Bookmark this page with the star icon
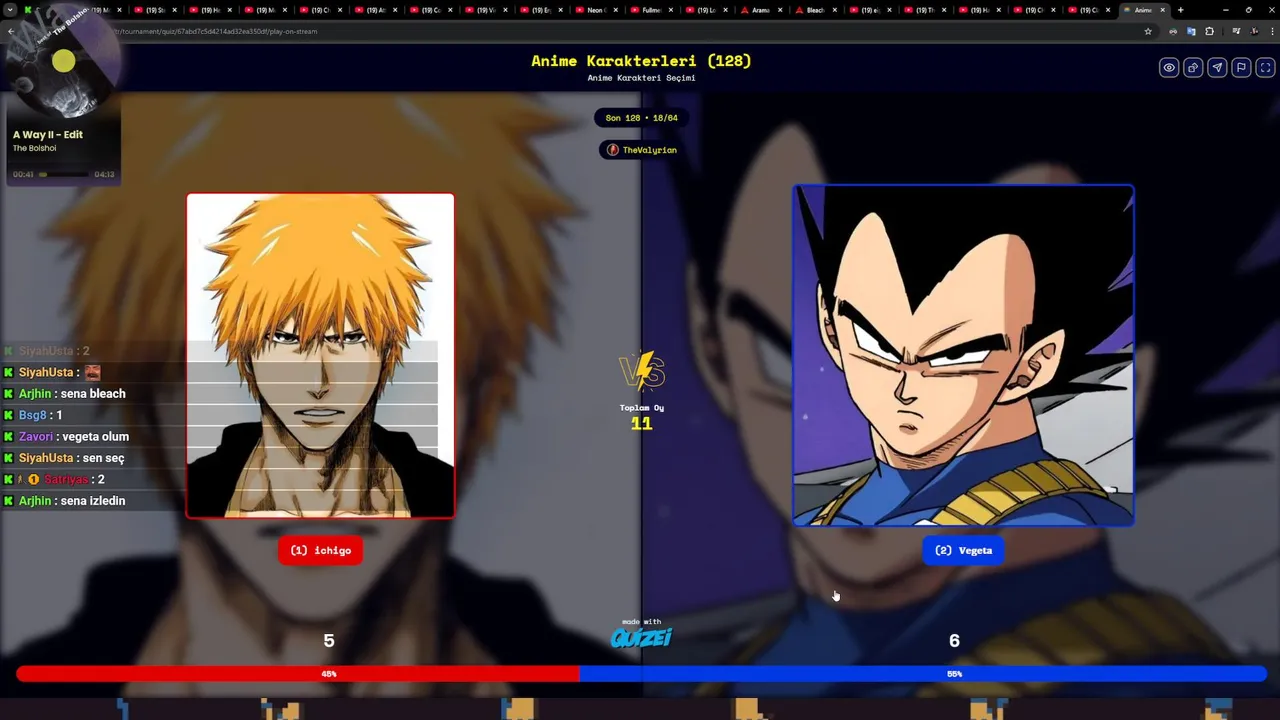Image resolution: width=1280 pixels, height=720 pixels. (x=1148, y=31)
